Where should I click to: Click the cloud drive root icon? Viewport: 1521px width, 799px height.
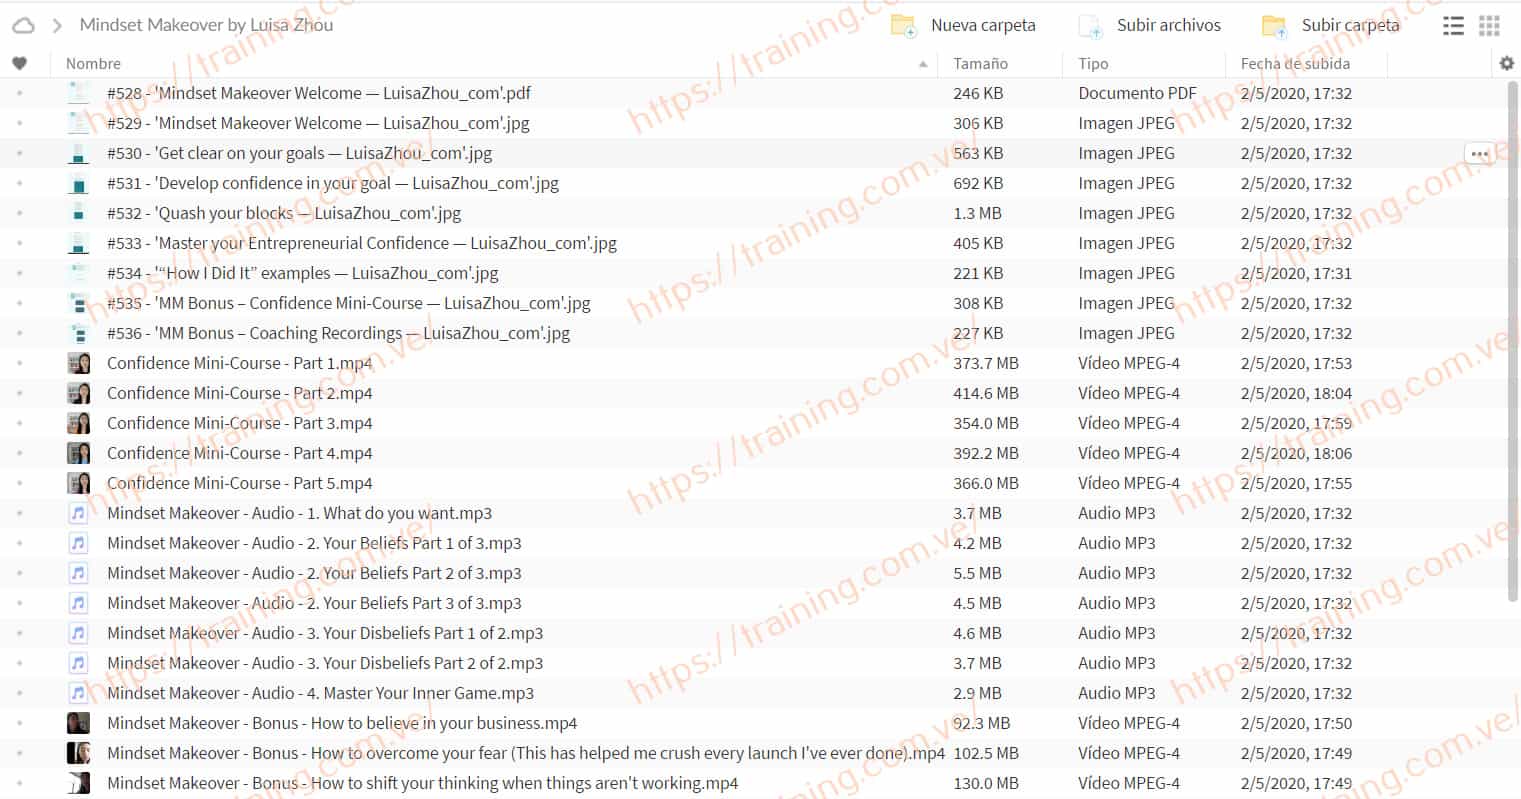(x=23, y=25)
